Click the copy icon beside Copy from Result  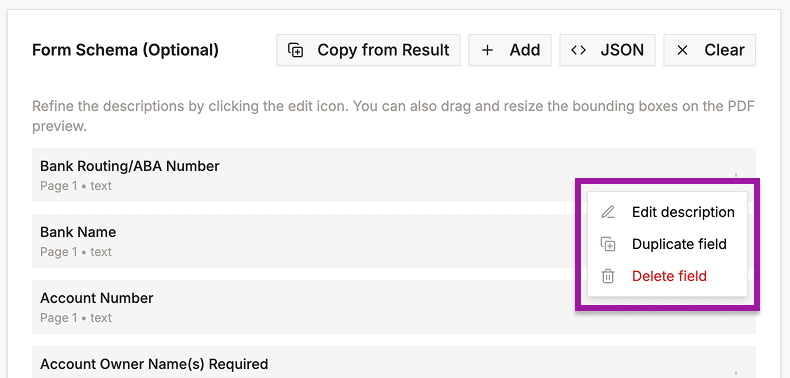295,50
